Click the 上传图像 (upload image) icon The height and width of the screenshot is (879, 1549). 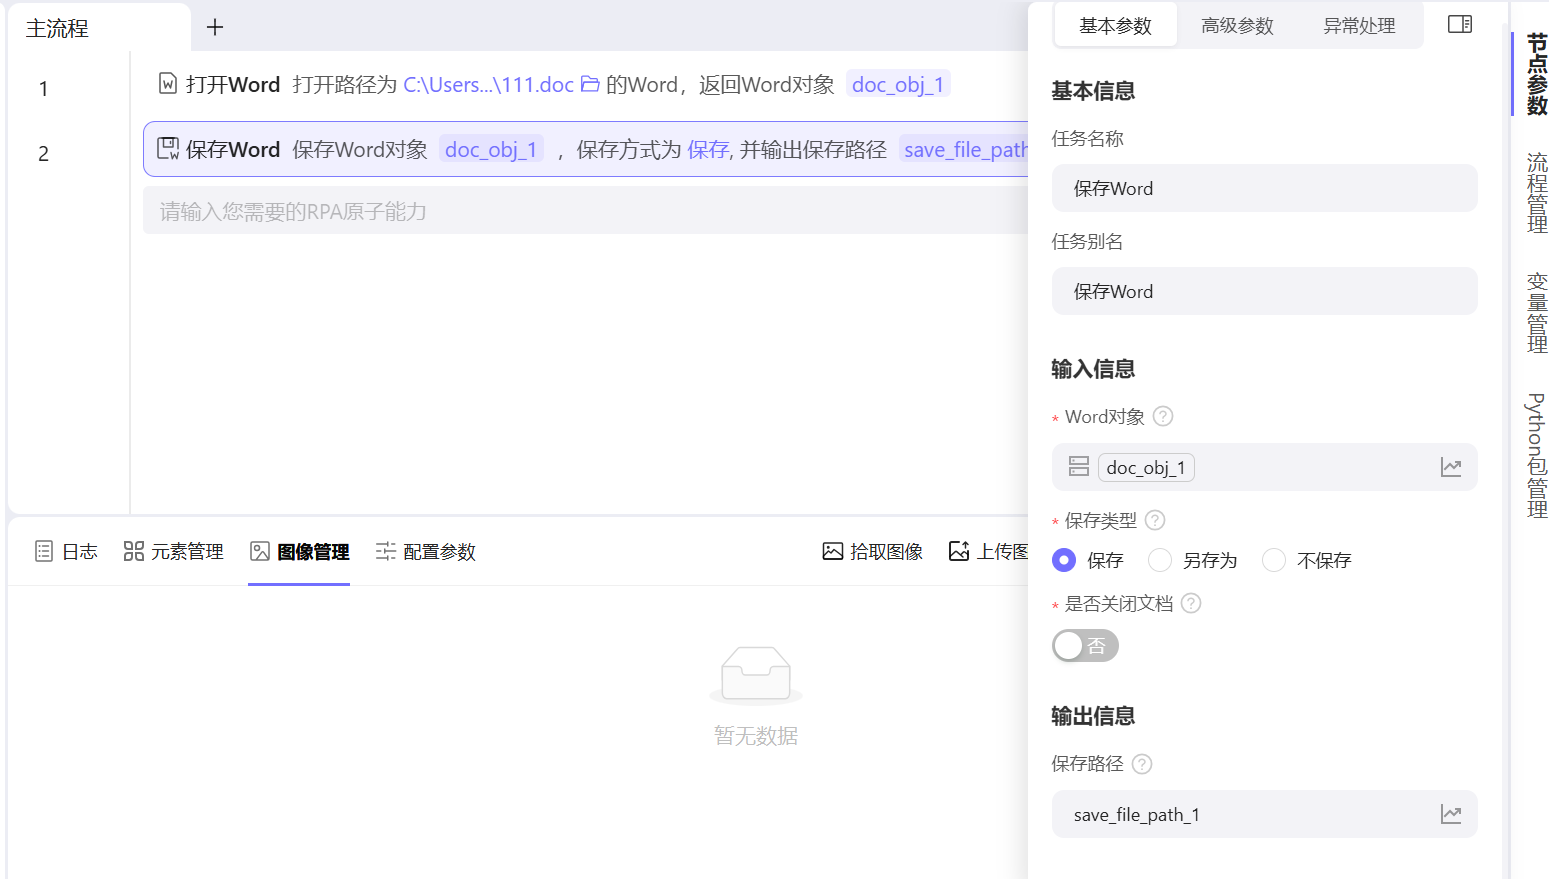(960, 550)
